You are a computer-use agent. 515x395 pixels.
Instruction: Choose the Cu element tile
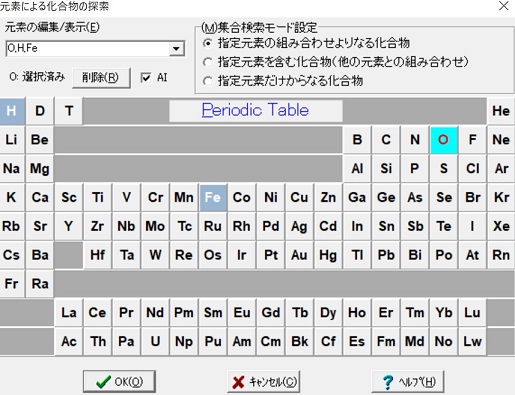(x=299, y=197)
